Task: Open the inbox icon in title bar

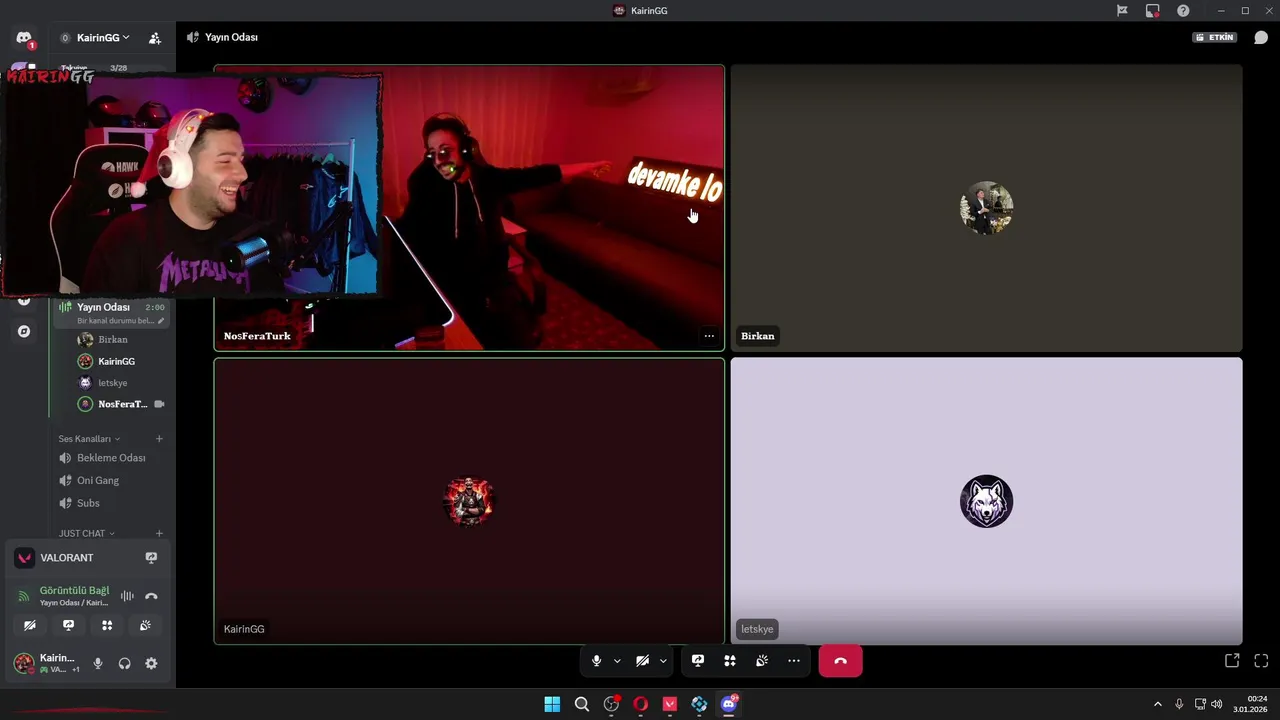Action: pyautogui.click(x=1153, y=10)
